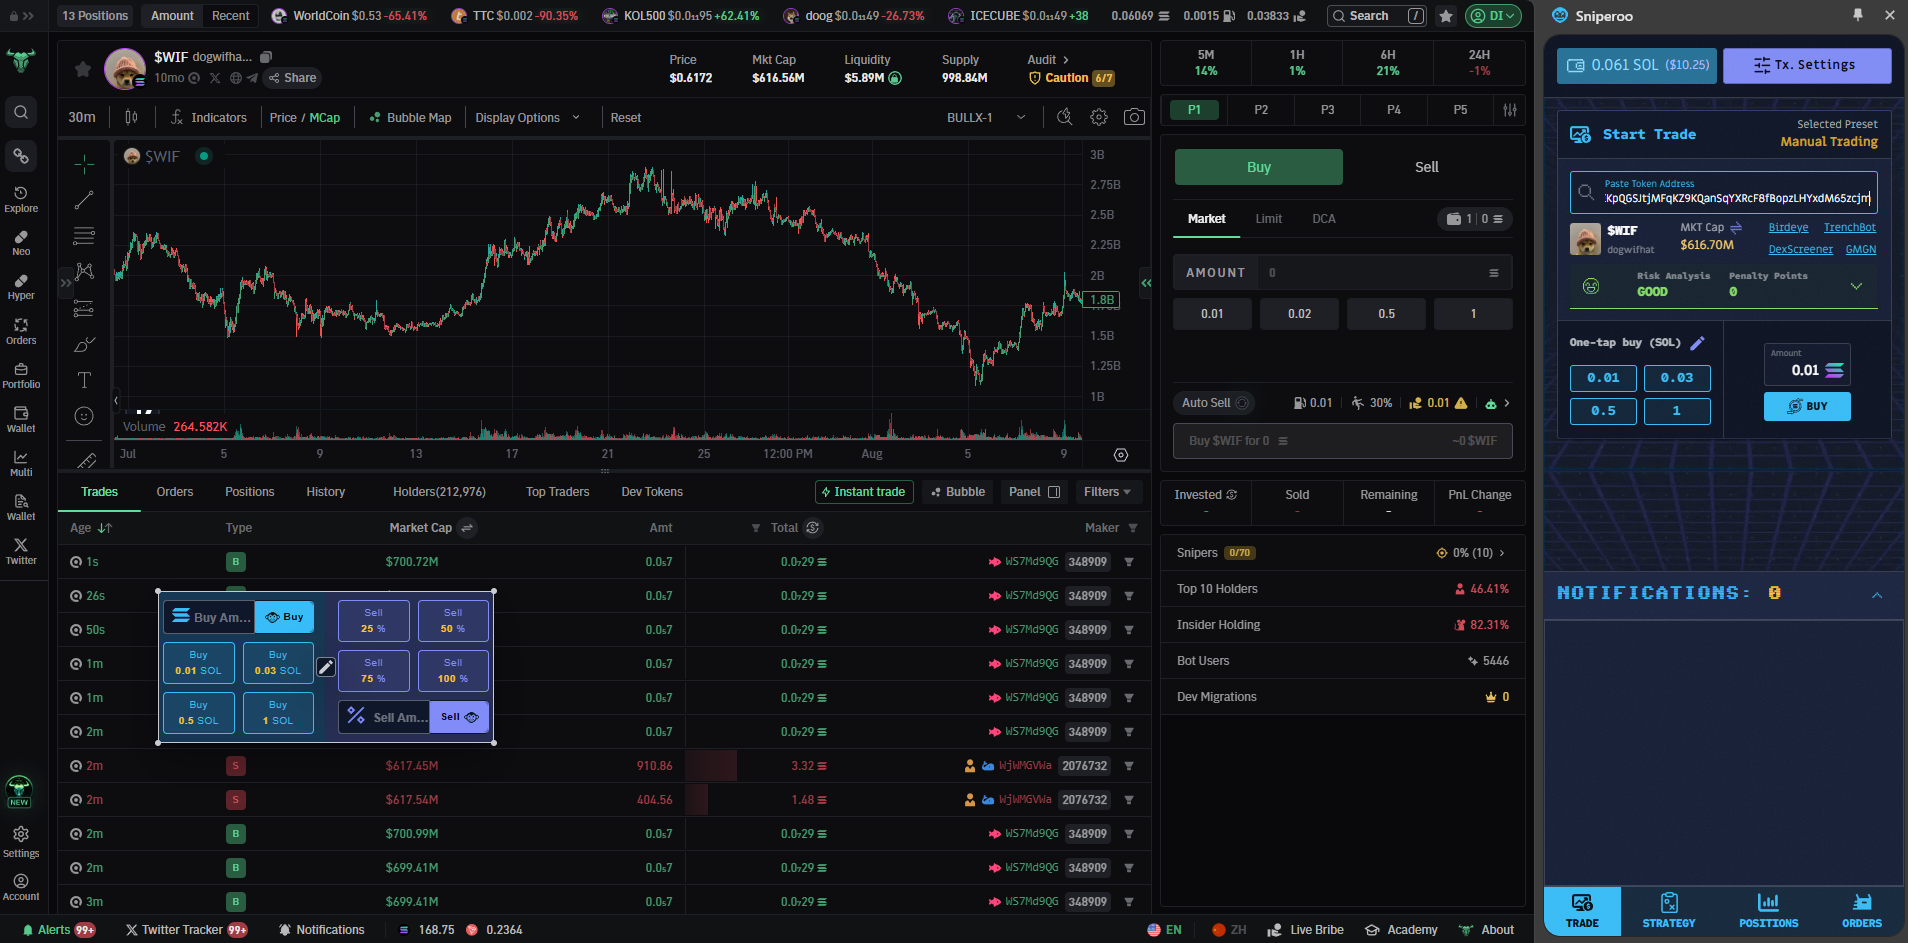Open Hyper in the left sidebar

[21, 287]
